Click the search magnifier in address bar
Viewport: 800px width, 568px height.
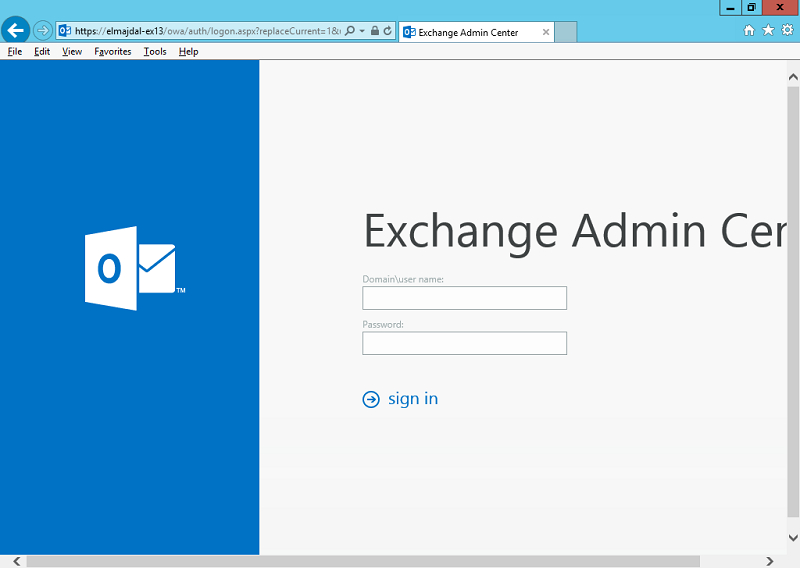[x=349, y=31]
